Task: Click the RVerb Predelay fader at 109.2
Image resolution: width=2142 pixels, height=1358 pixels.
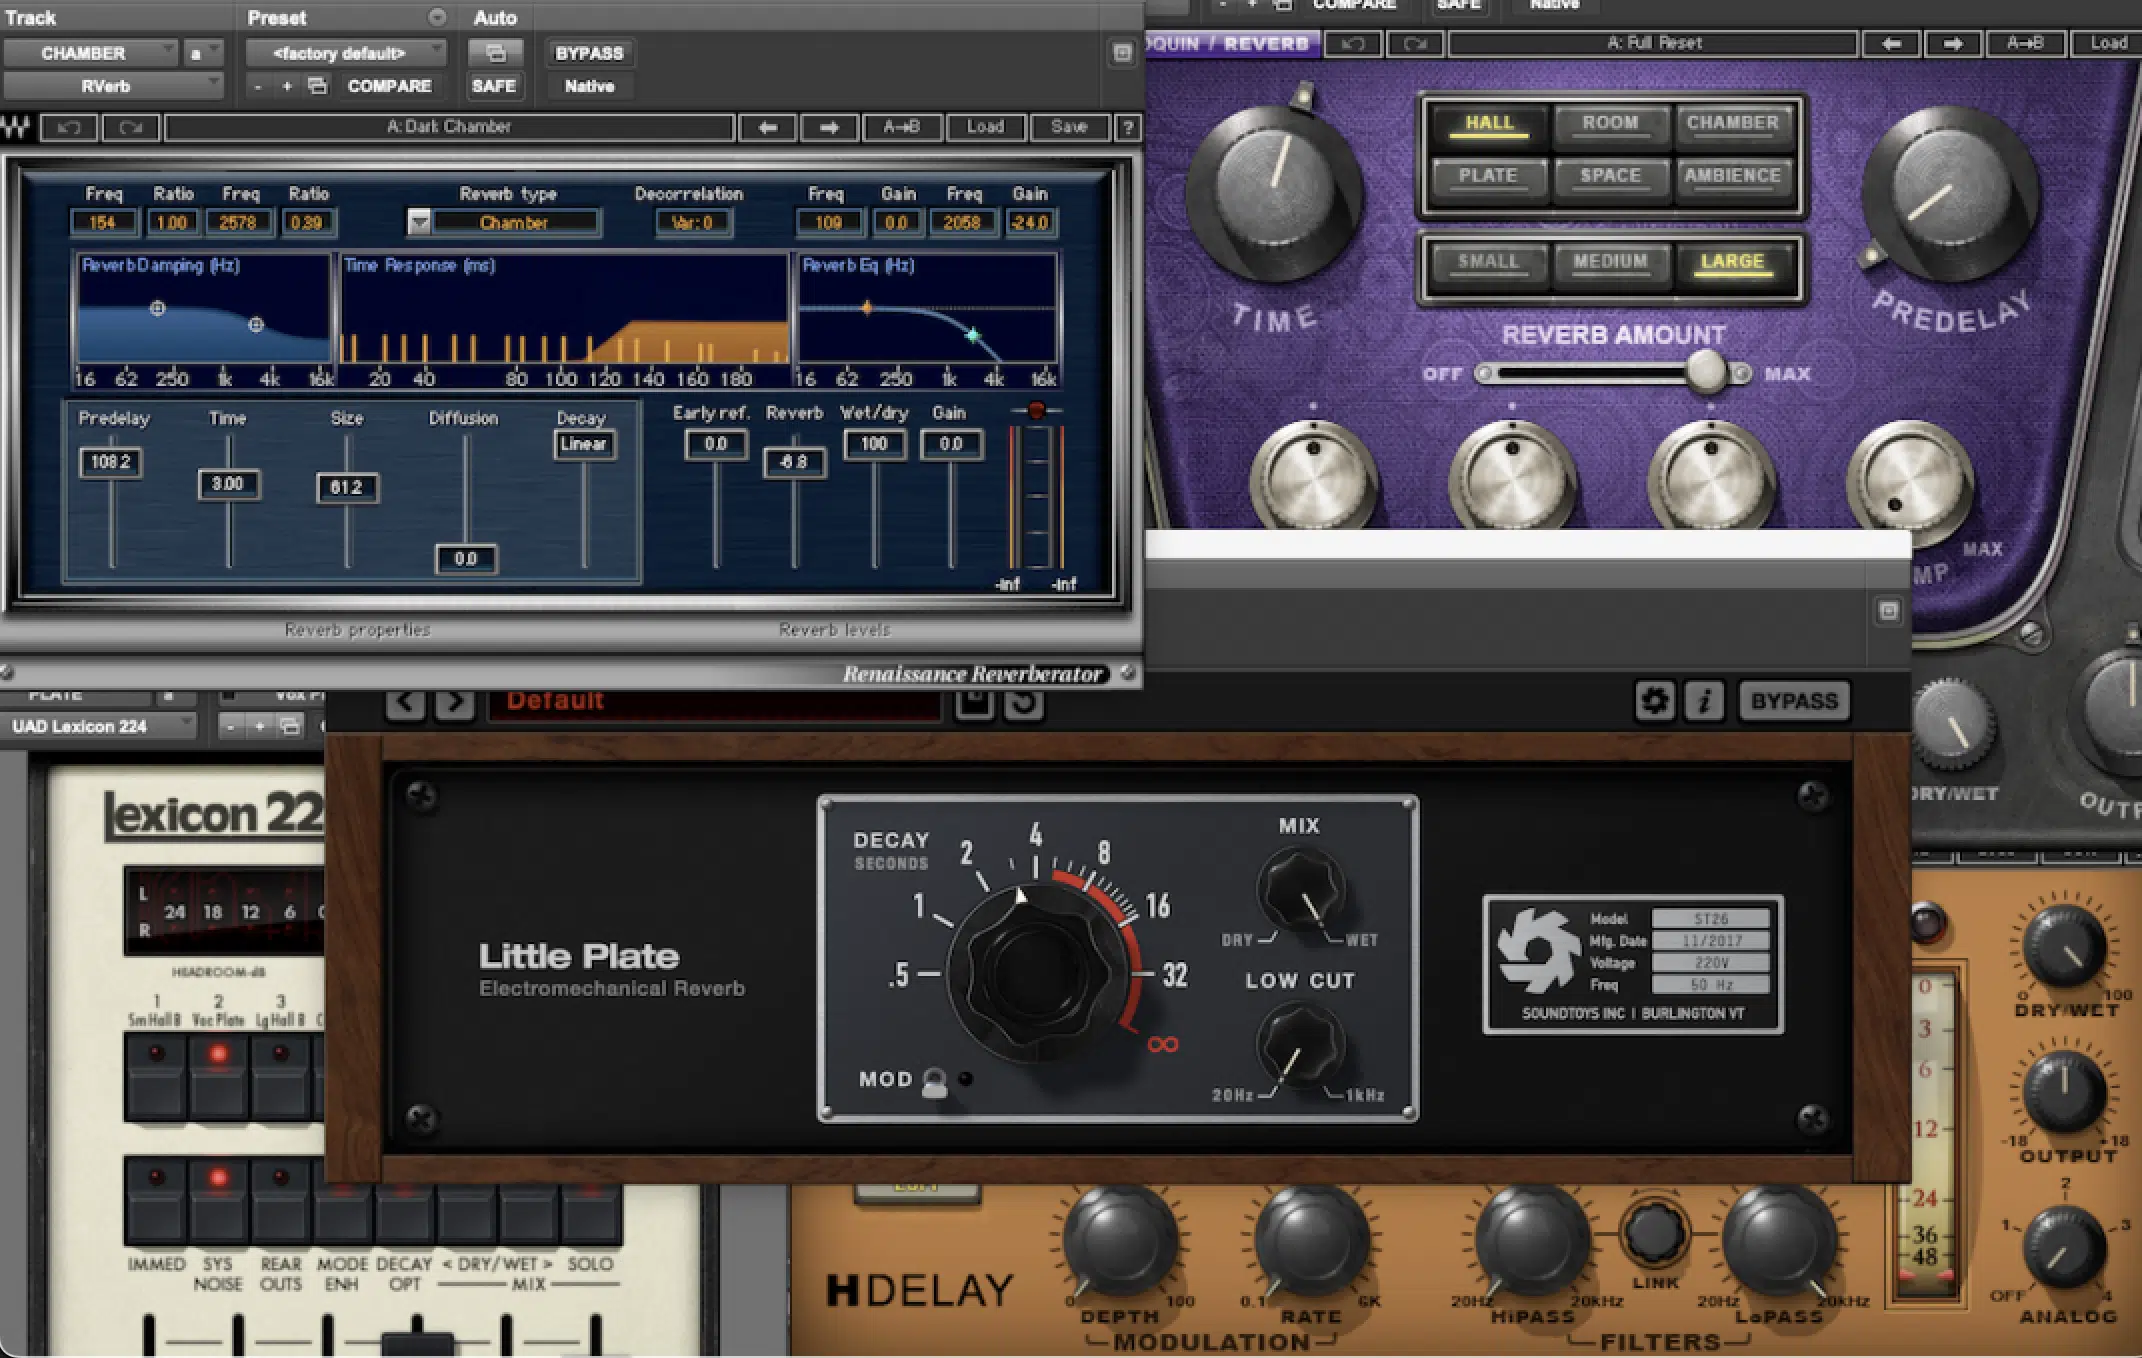Action: click(111, 462)
